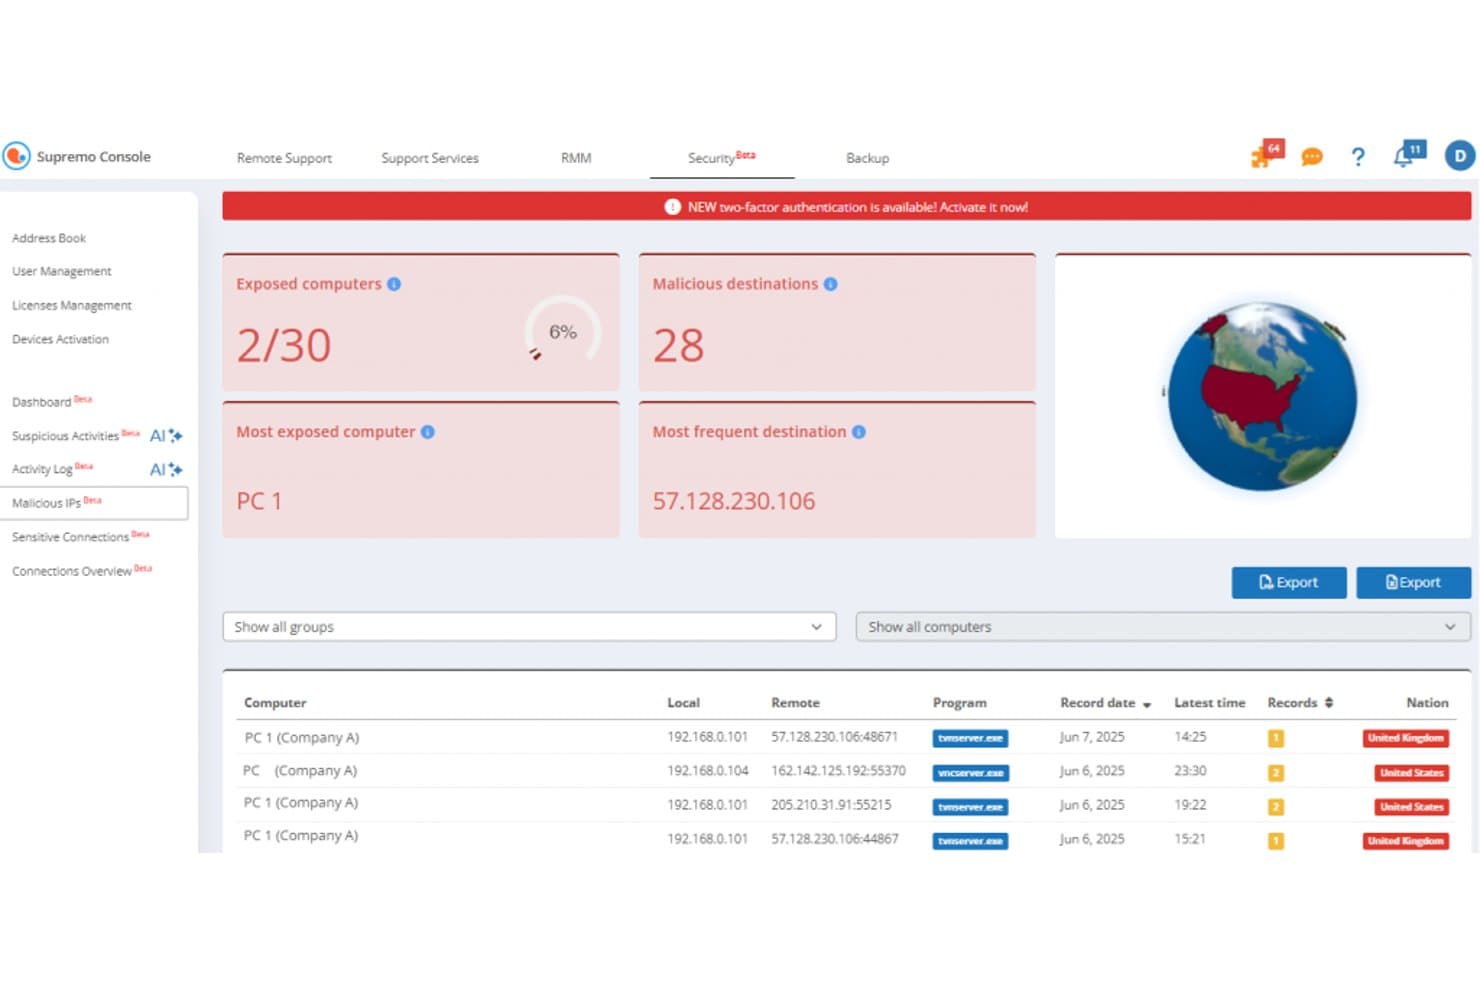This screenshot has width=1480, height=987.
Task: Click the help question mark icon
Action: tap(1357, 157)
